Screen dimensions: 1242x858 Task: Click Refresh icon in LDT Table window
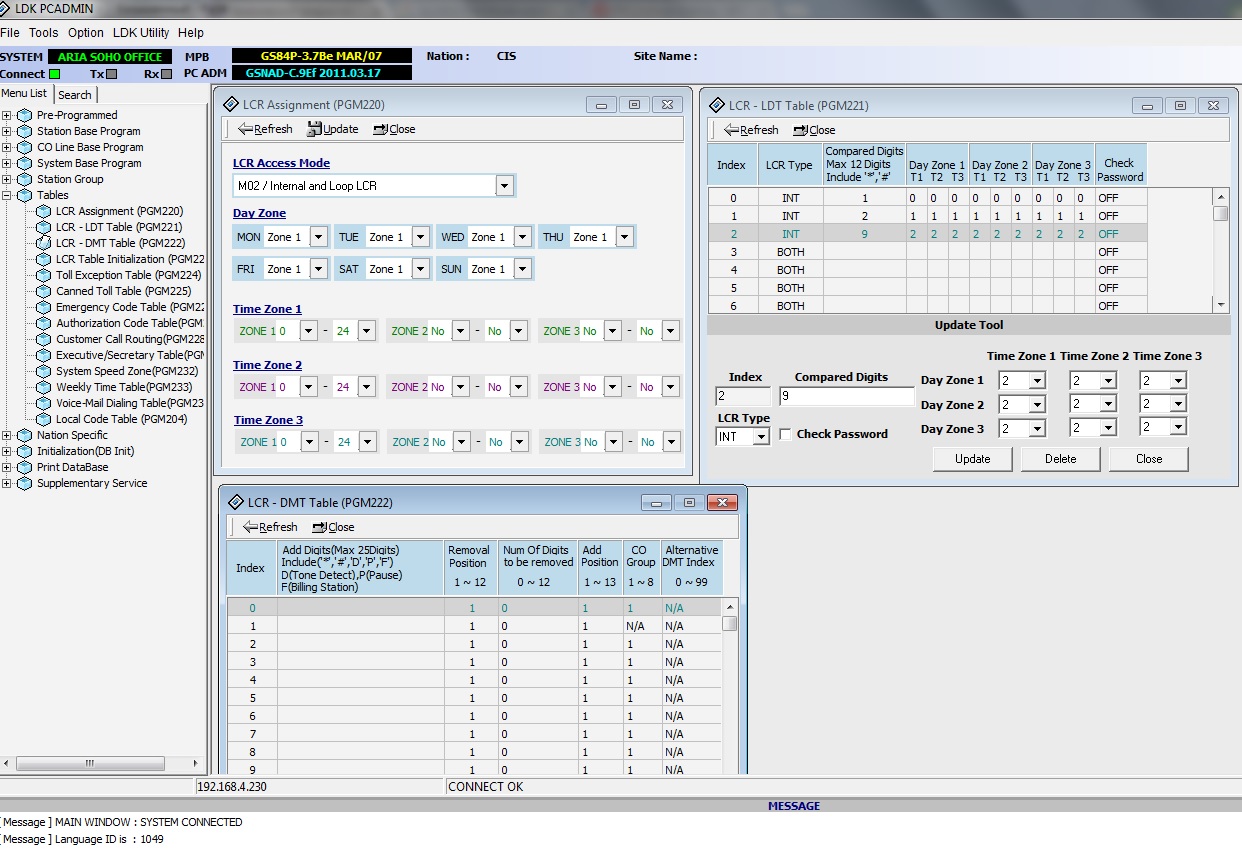(731, 130)
